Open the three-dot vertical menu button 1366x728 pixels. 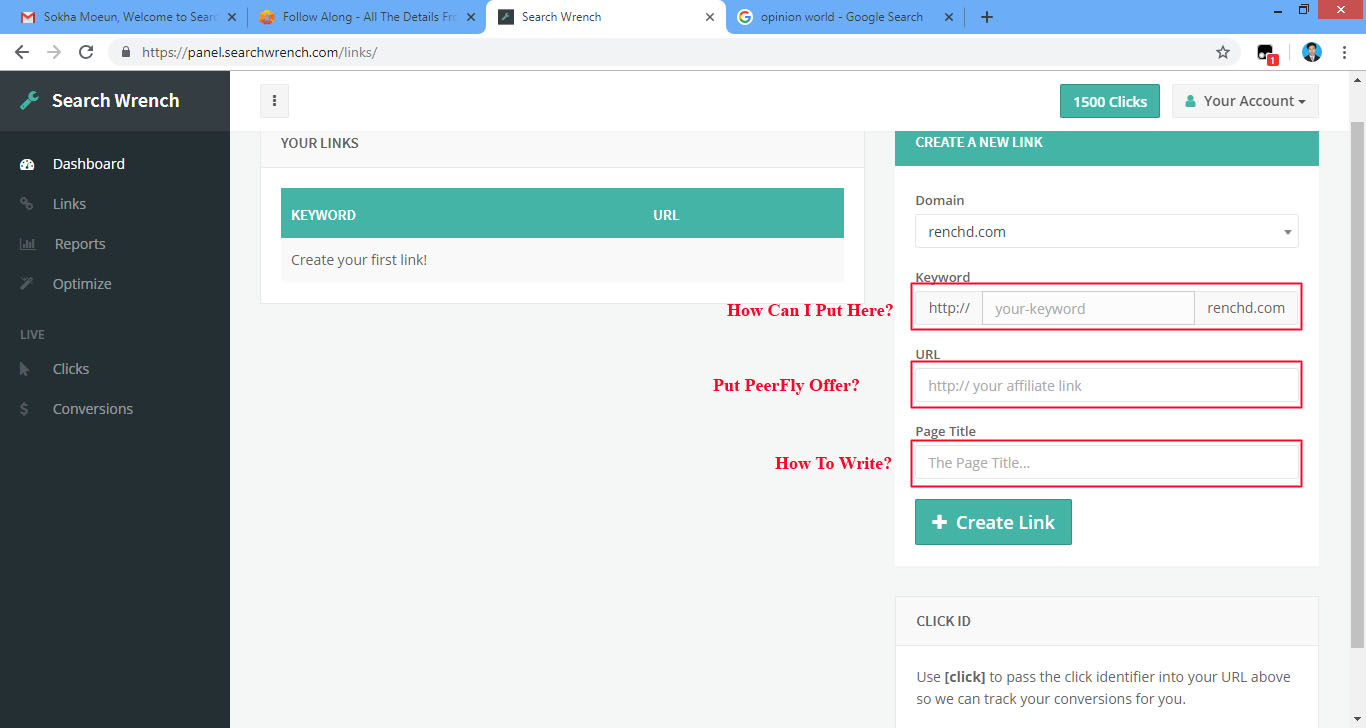click(274, 101)
